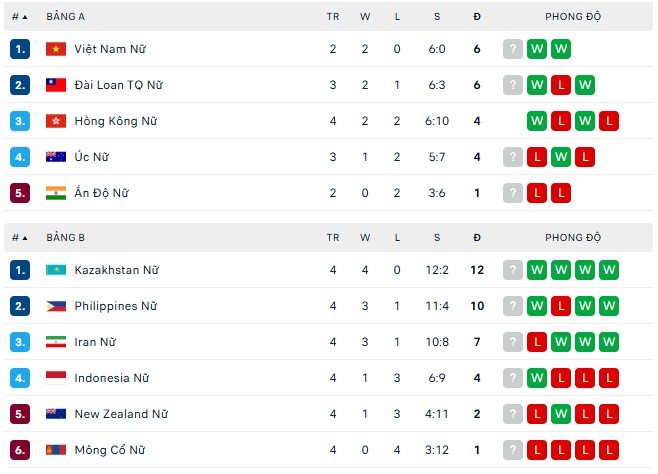Click the grey upcoming-match icon for Iran Nữ
The image size is (658, 474).
513,342
